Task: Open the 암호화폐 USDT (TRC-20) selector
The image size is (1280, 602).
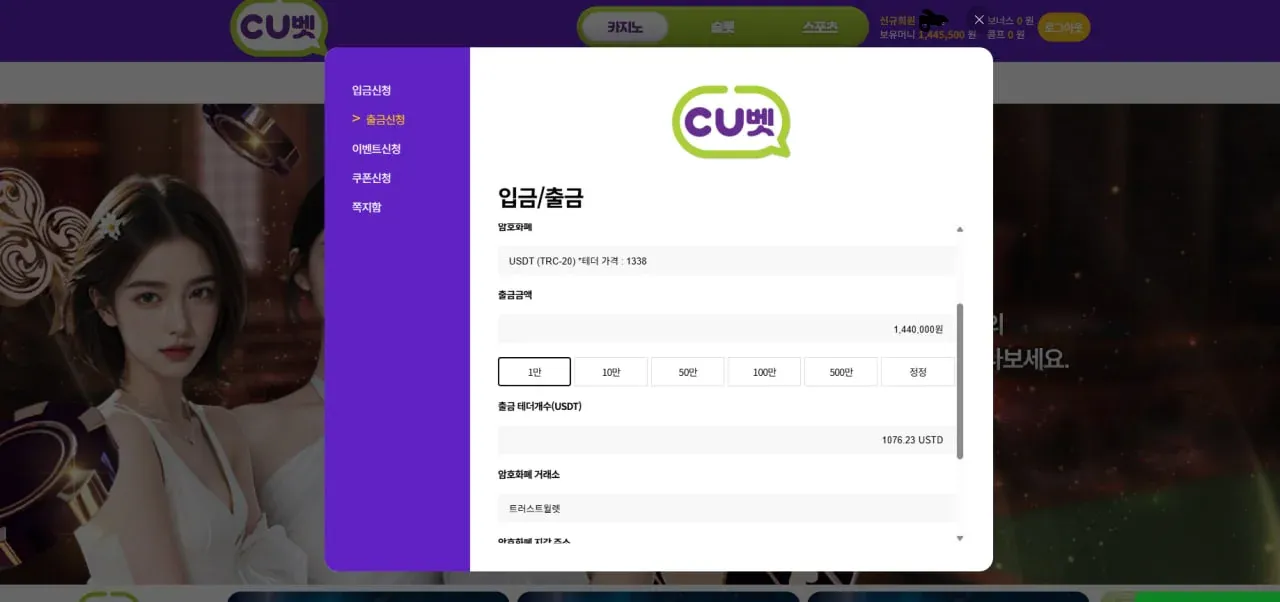Action: tap(726, 261)
